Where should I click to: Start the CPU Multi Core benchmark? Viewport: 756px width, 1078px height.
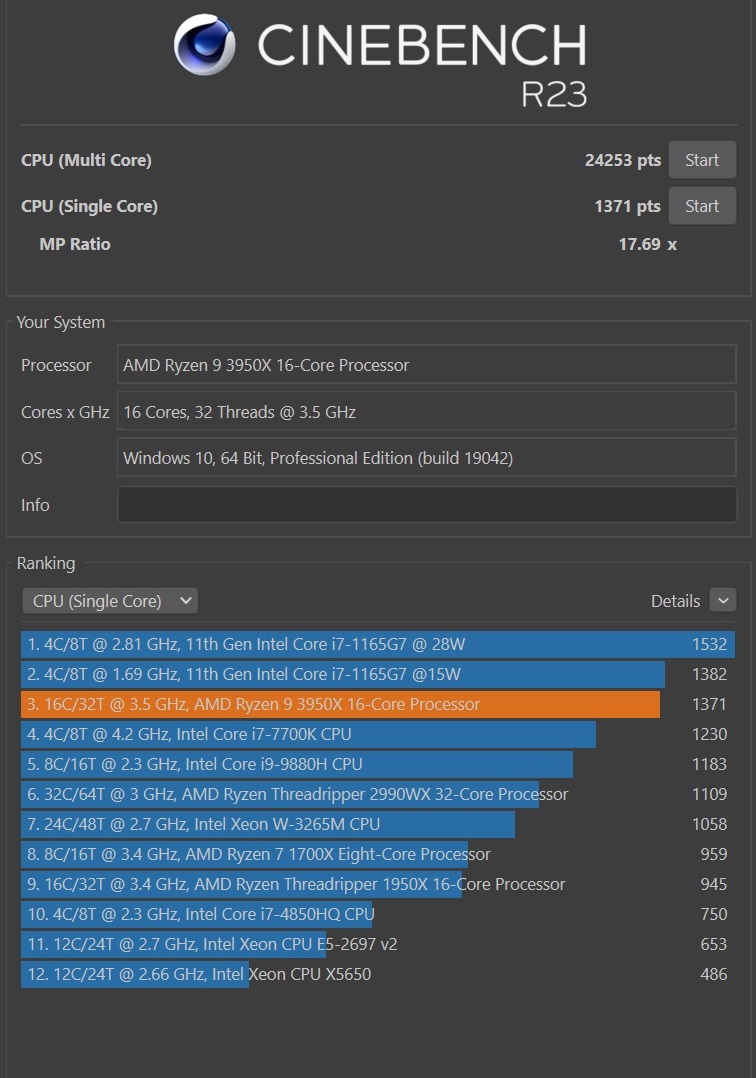[x=701, y=160]
